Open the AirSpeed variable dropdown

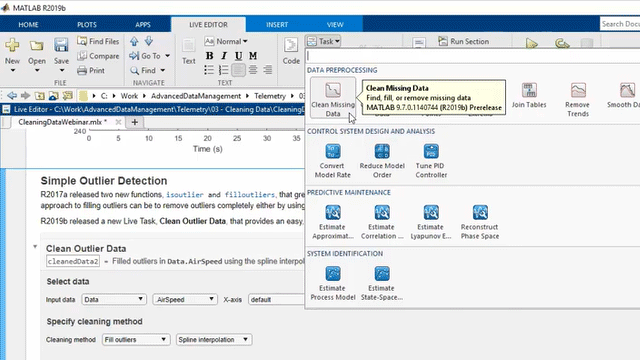click(185, 299)
